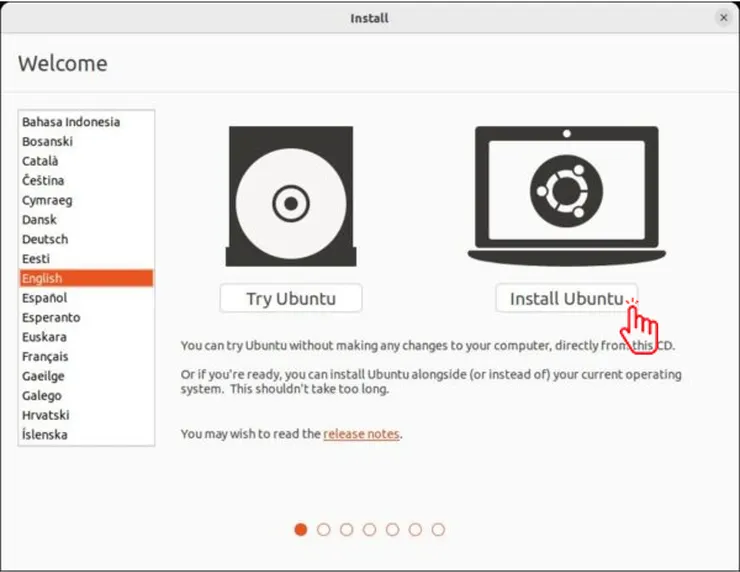Select Español language

coord(86,298)
